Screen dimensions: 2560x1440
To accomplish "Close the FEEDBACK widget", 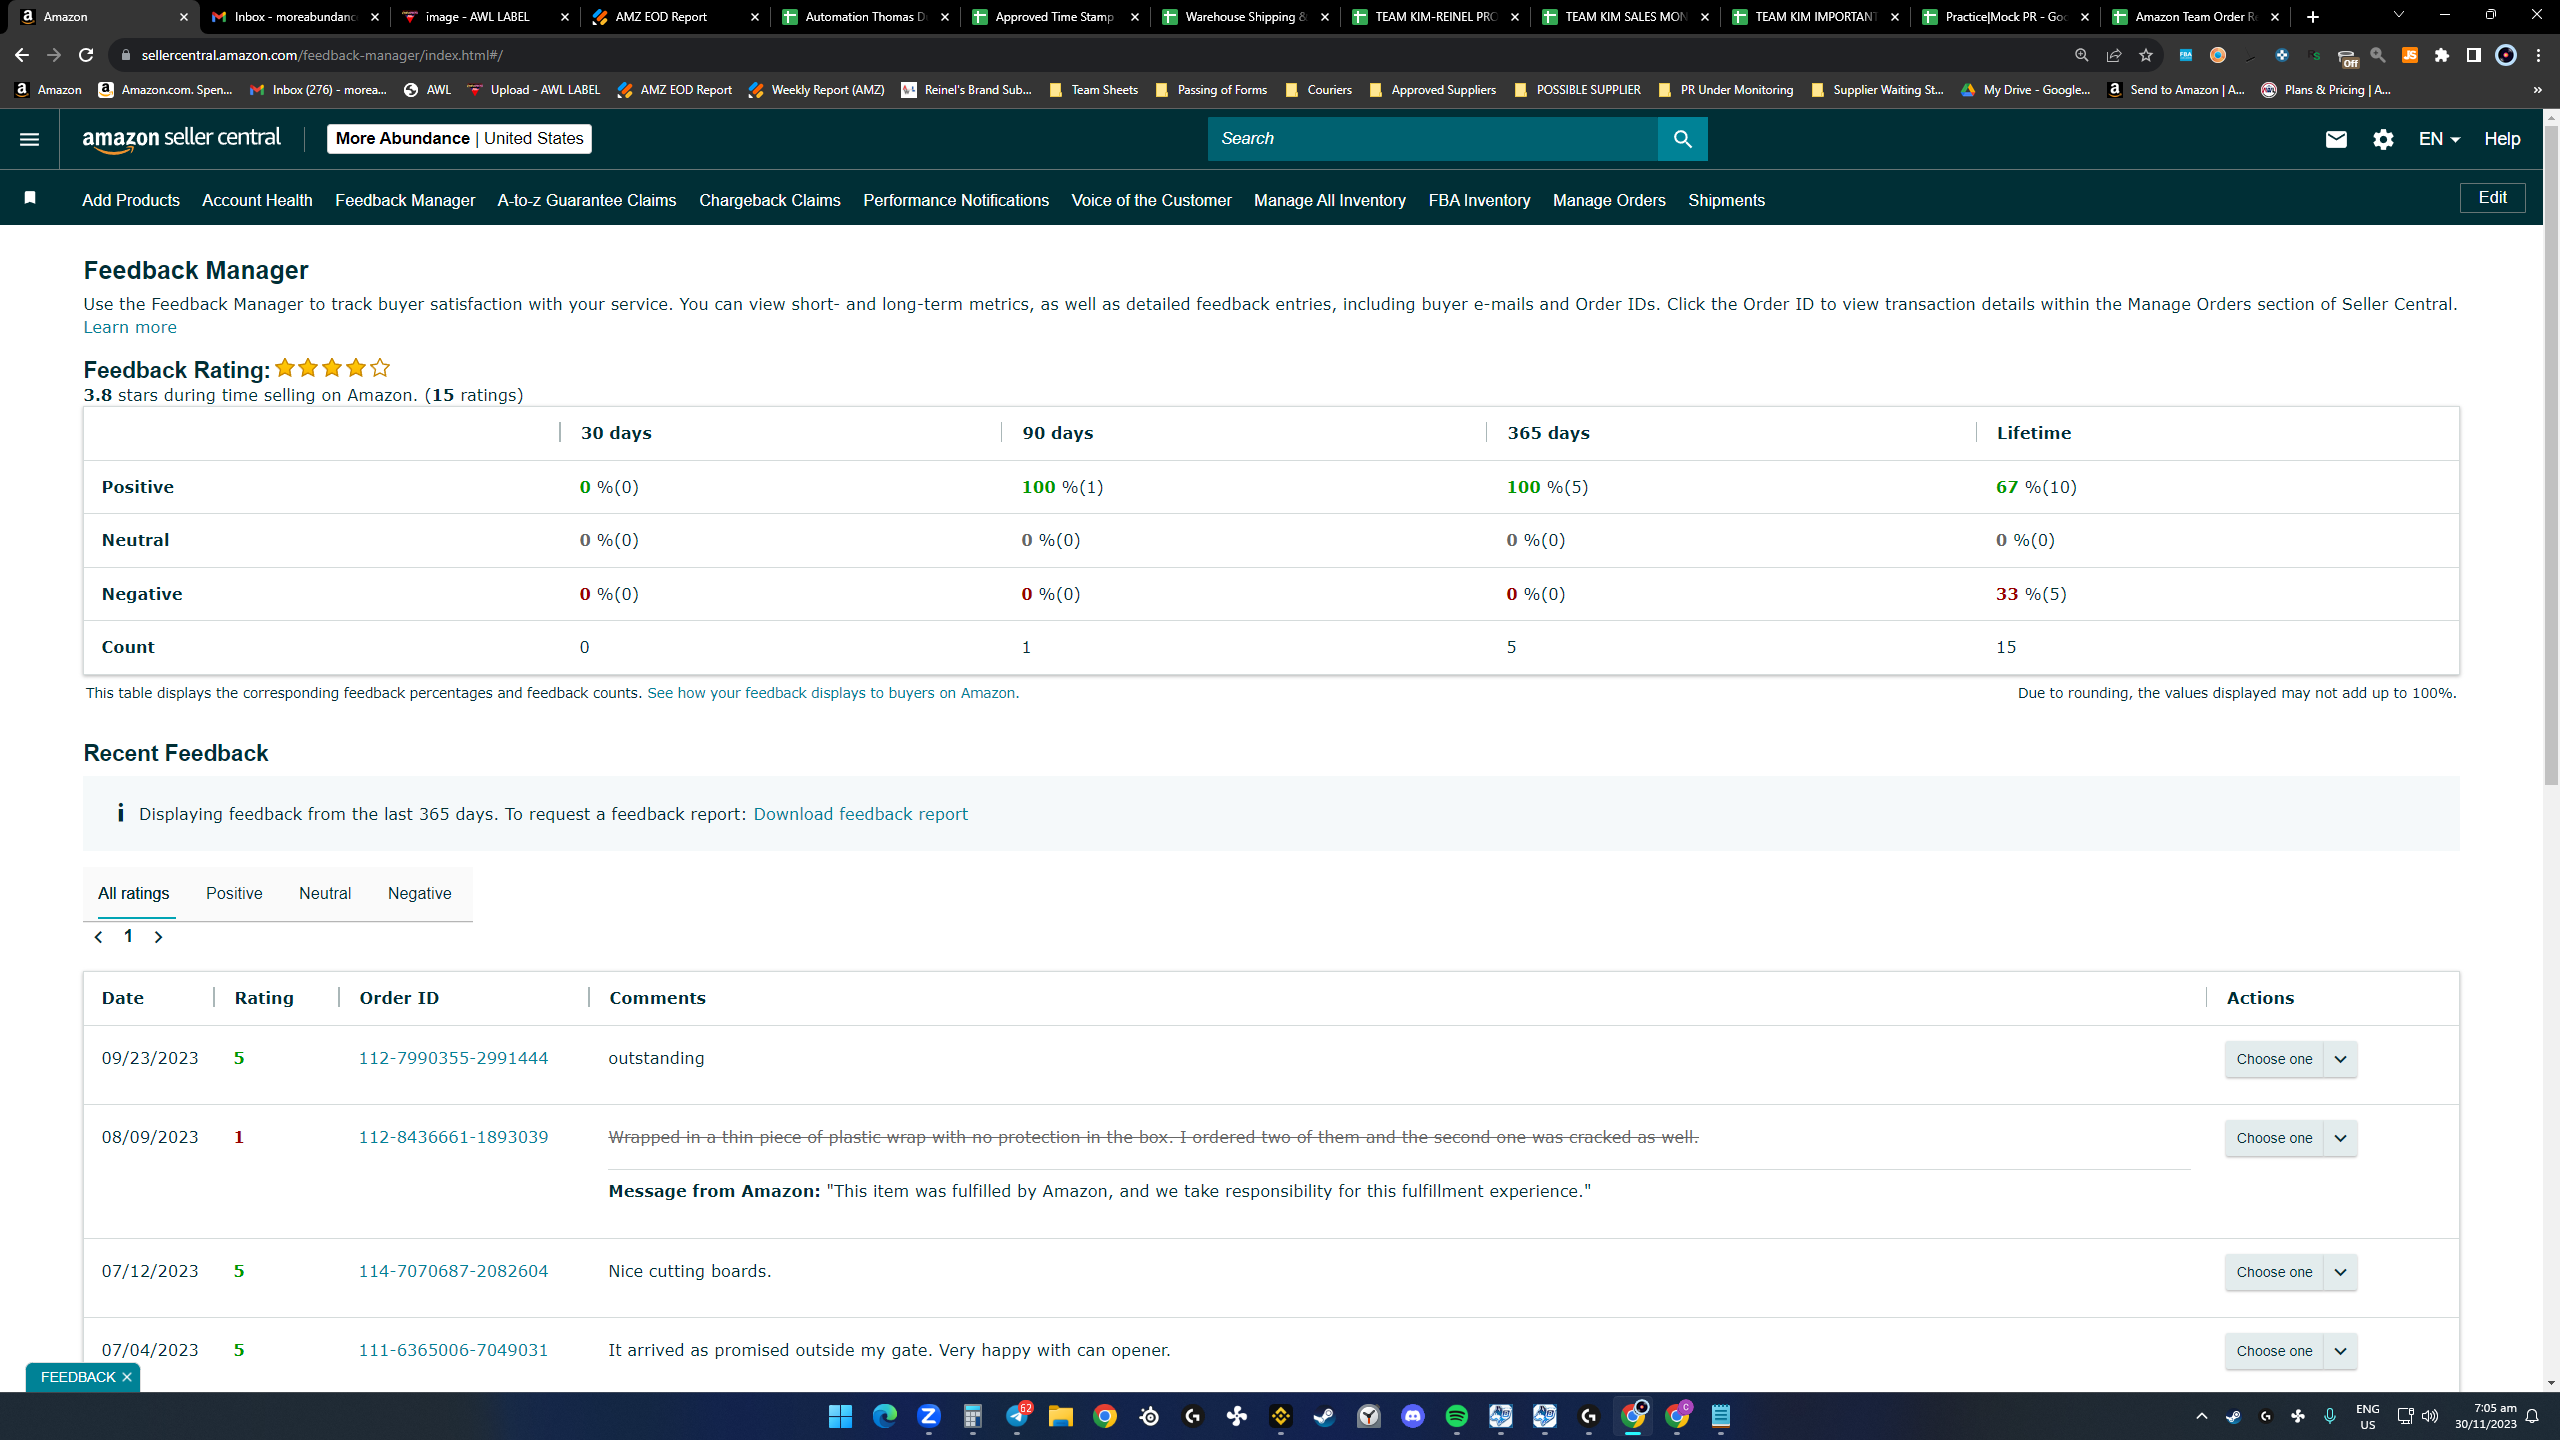I will click(x=127, y=1377).
